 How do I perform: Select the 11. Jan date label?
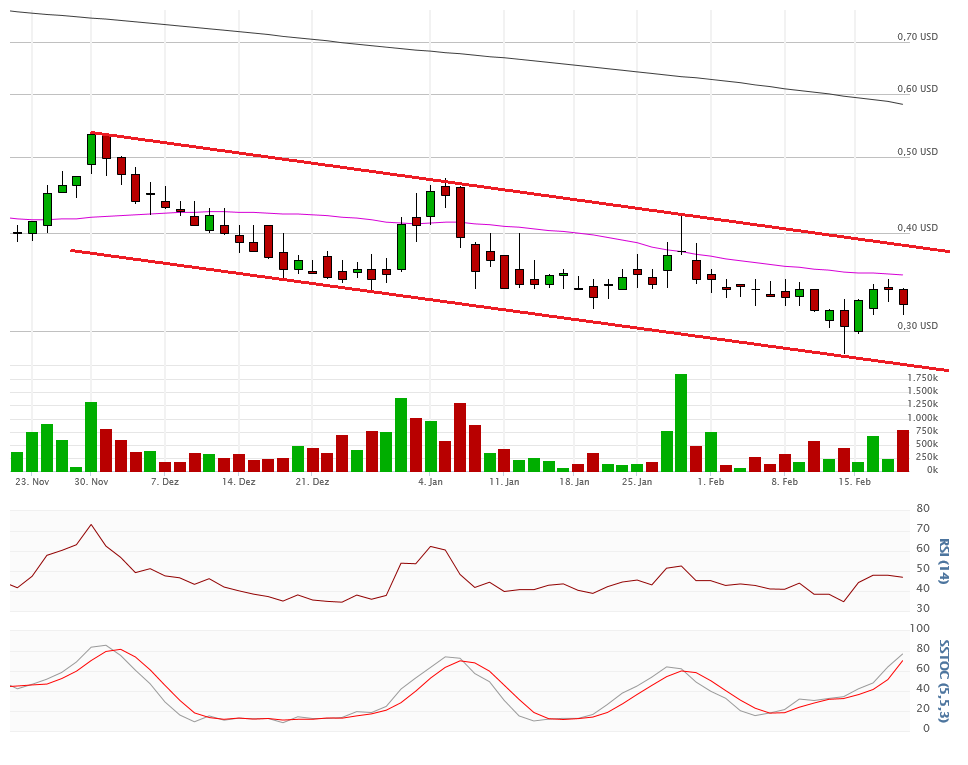[x=504, y=482]
